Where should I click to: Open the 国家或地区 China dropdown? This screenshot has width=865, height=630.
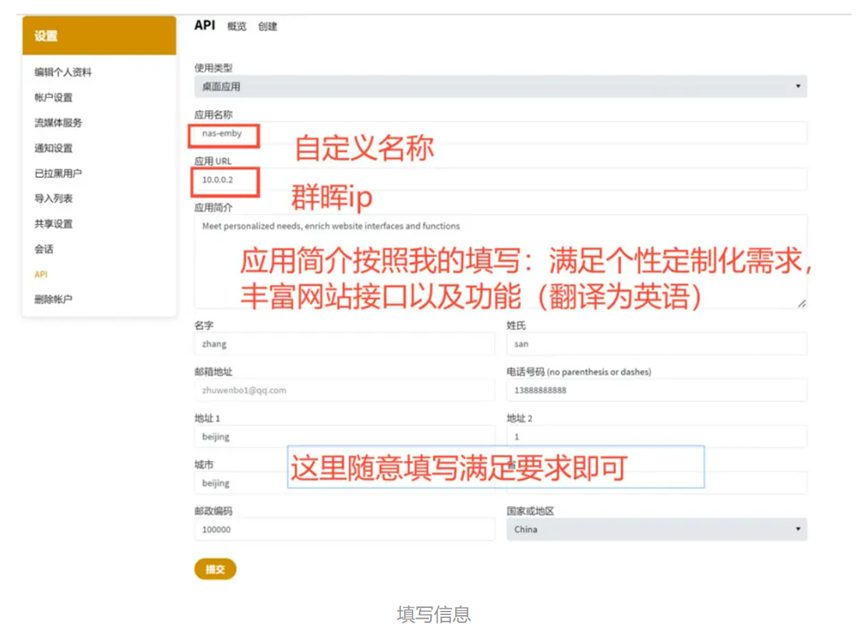[x=656, y=529]
